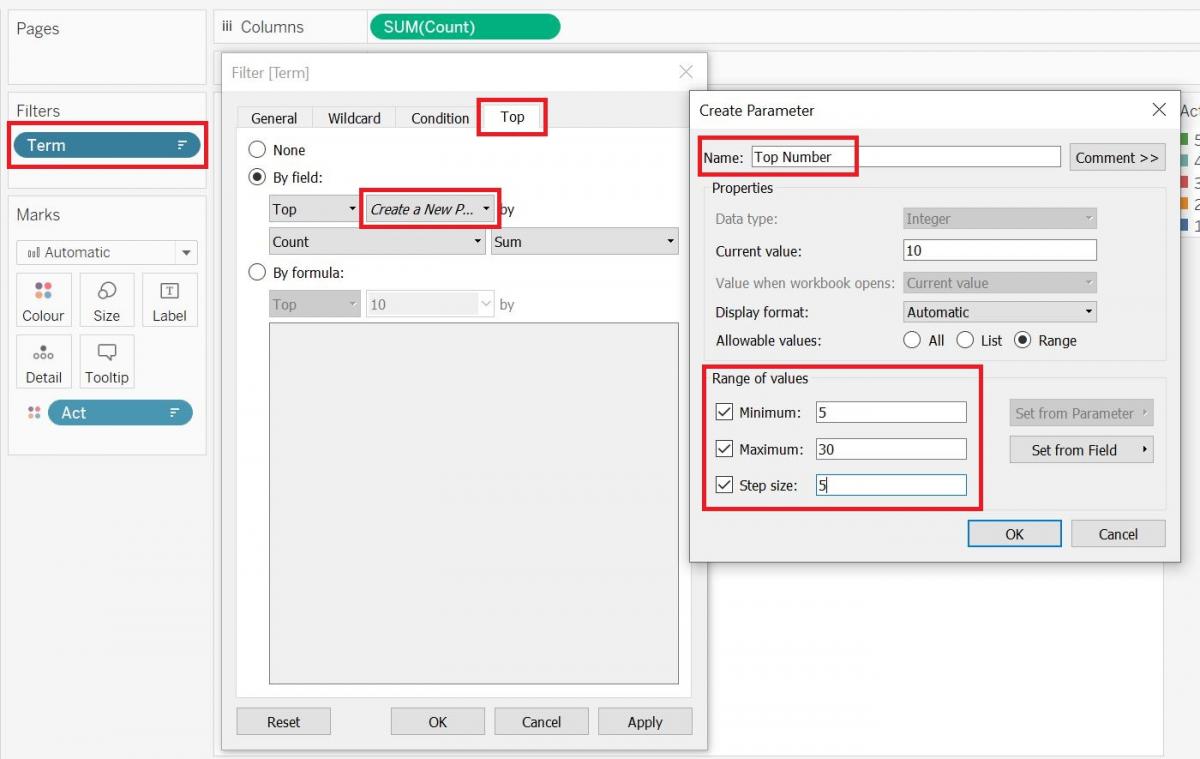
Task: Click the Current value field
Action: pos(1000,250)
